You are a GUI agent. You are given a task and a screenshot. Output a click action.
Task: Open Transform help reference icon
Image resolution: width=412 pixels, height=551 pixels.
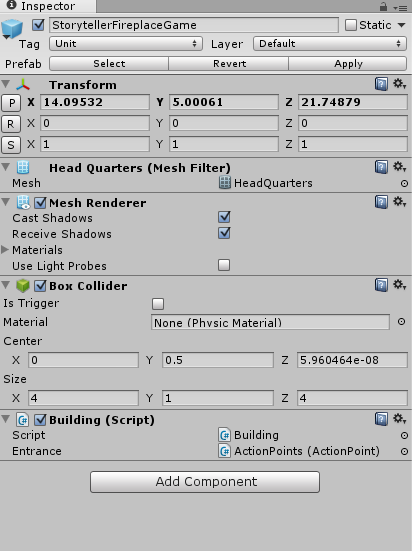click(x=381, y=84)
